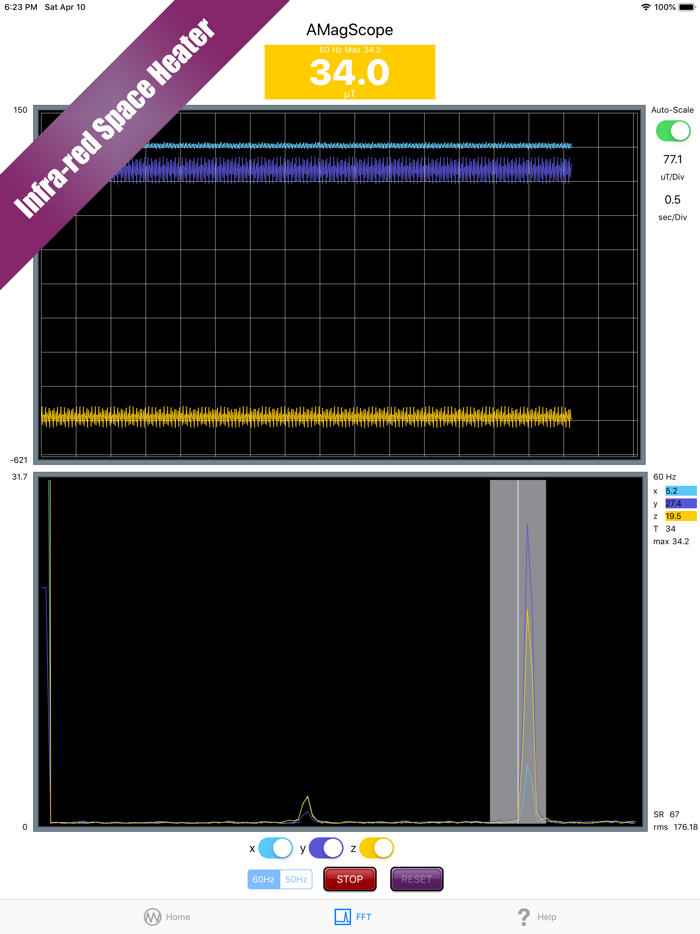The image size is (700, 934).
Task: Check the Wi-Fi status icon
Action: (646, 7)
